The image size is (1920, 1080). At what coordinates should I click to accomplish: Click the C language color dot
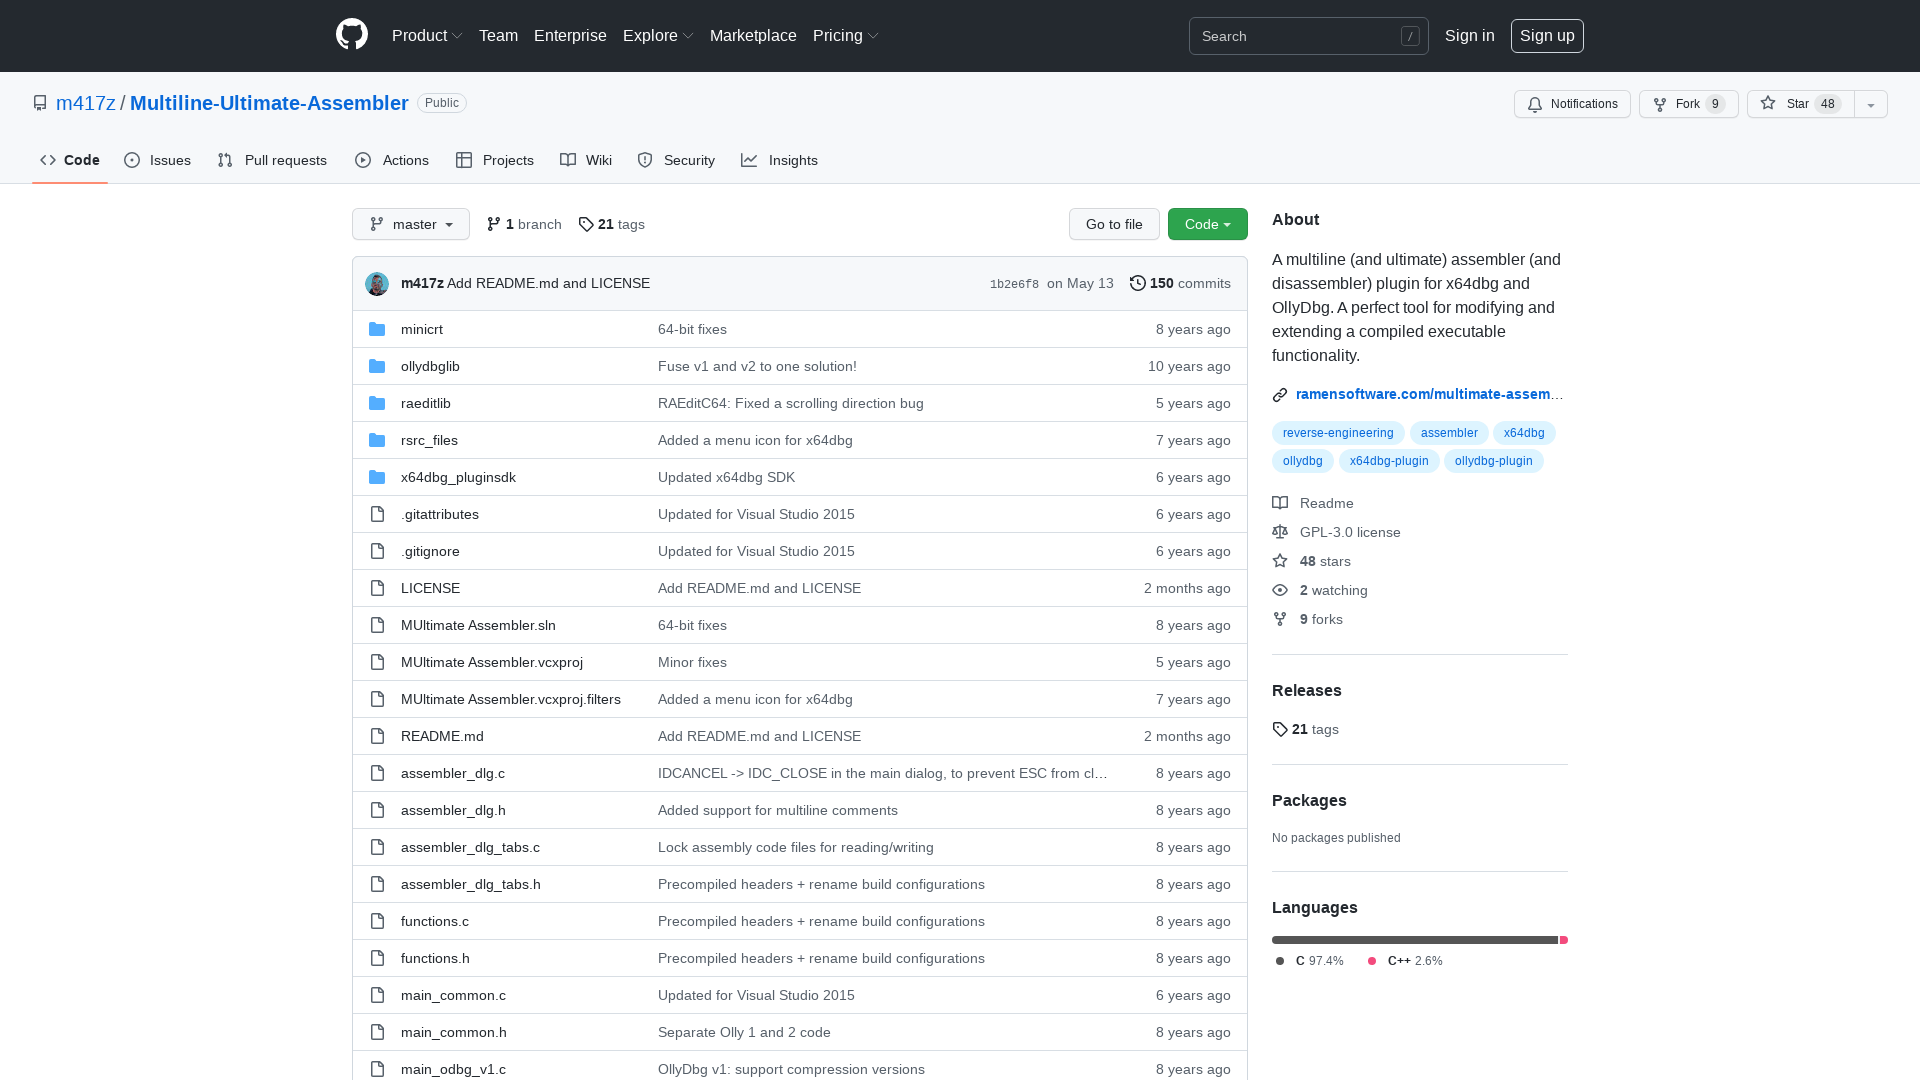point(1280,961)
